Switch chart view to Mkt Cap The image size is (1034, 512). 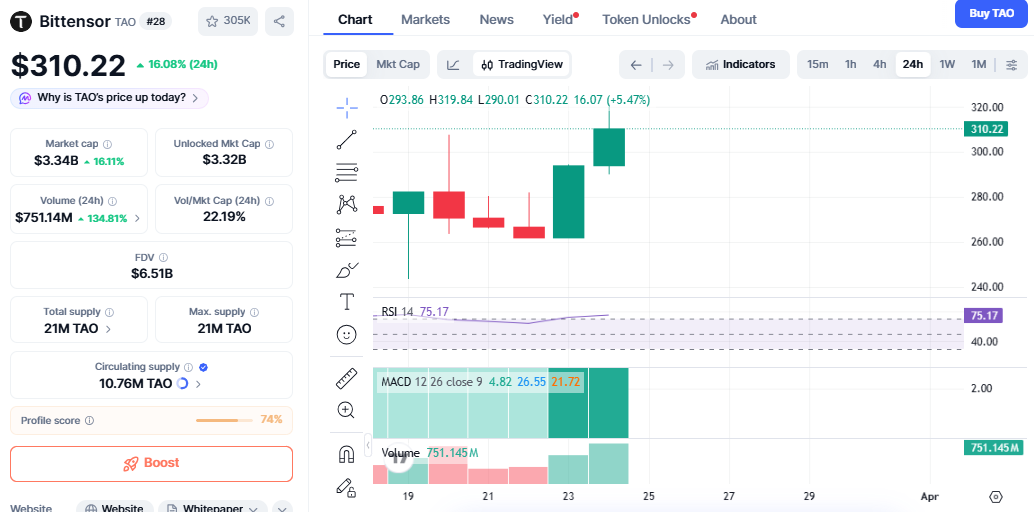(x=397, y=64)
